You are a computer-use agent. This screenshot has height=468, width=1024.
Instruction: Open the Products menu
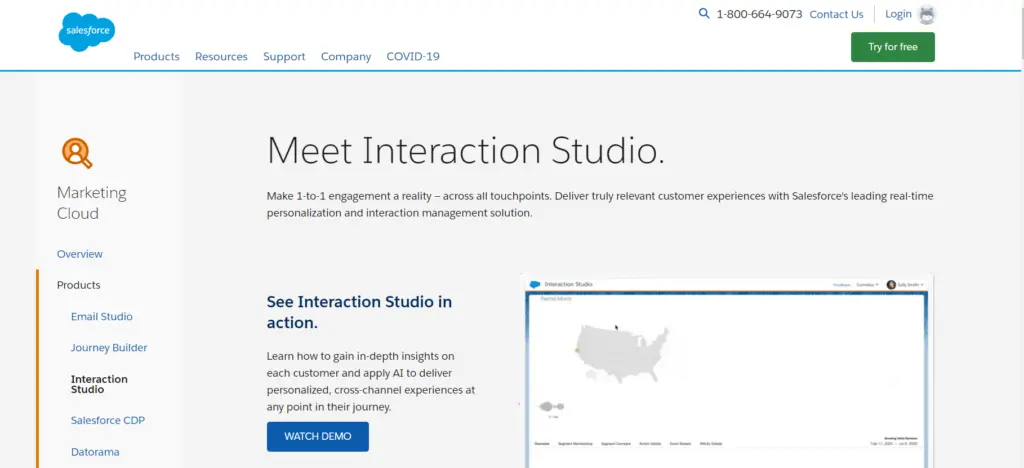pos(156,57)
